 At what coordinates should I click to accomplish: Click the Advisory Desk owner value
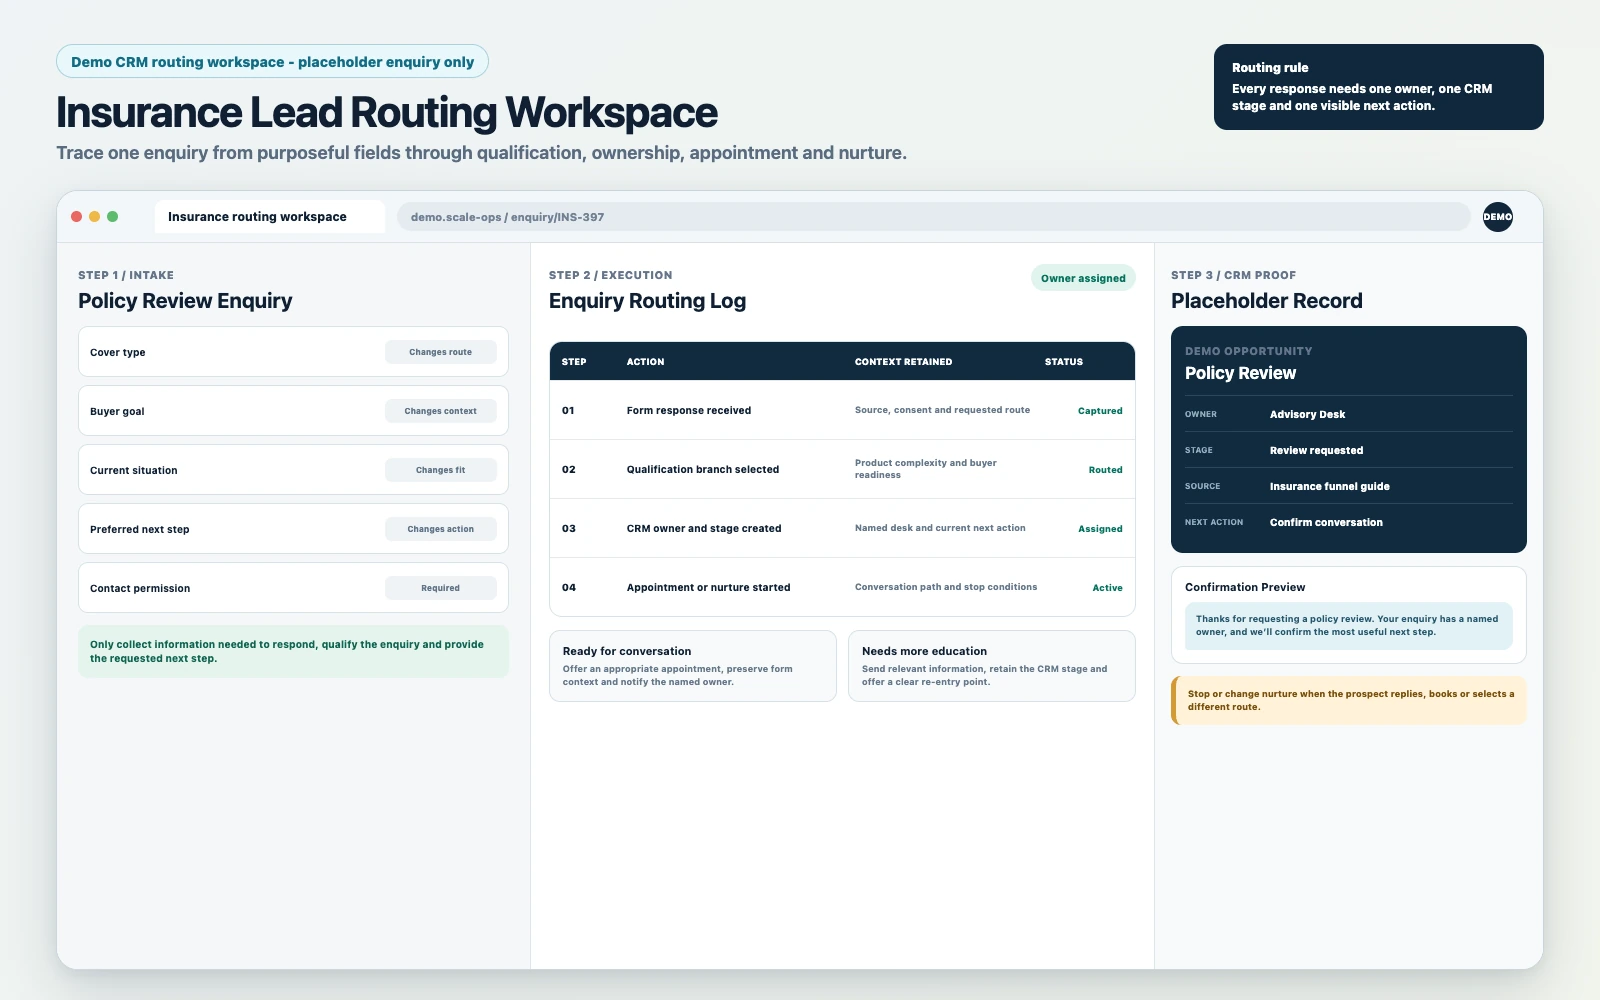(1307, 414)
